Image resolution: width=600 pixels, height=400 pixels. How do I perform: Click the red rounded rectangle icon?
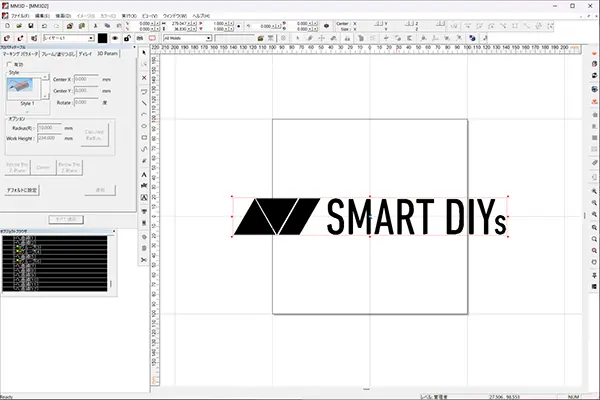[x=152, y=38]
